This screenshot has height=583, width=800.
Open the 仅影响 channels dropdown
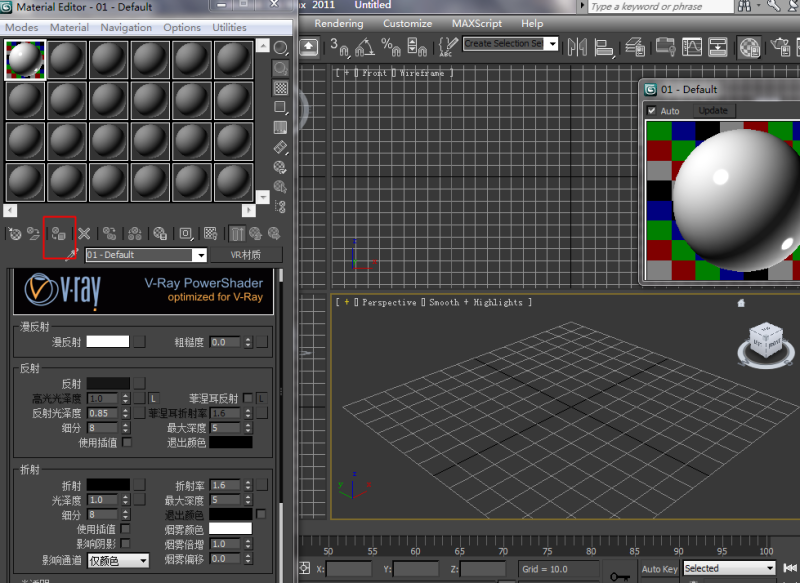coord(118,561)
